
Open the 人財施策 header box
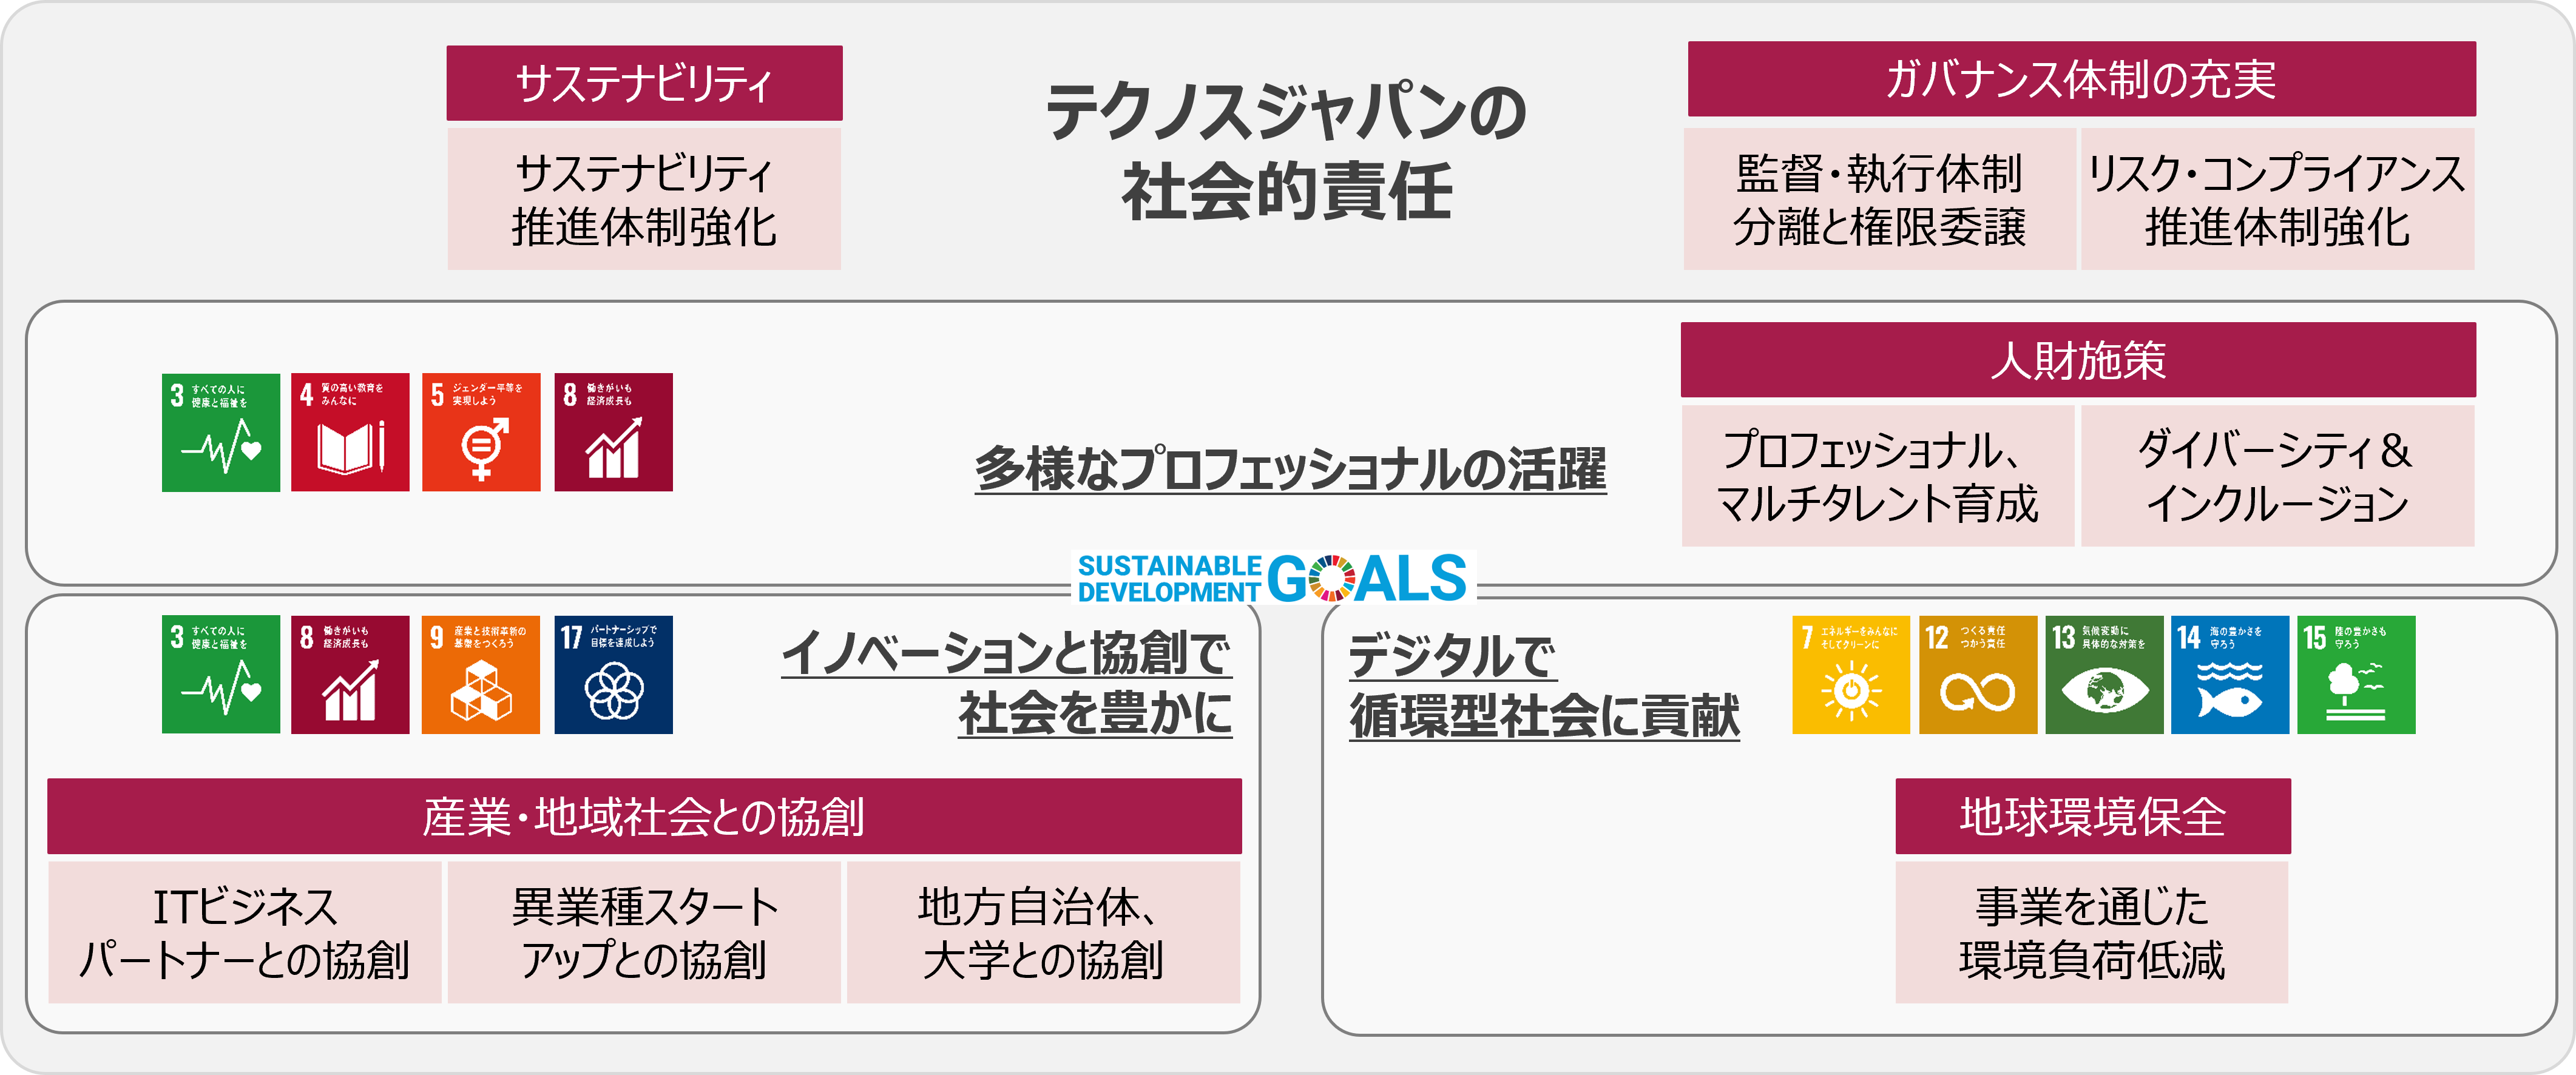(2078, 360)
